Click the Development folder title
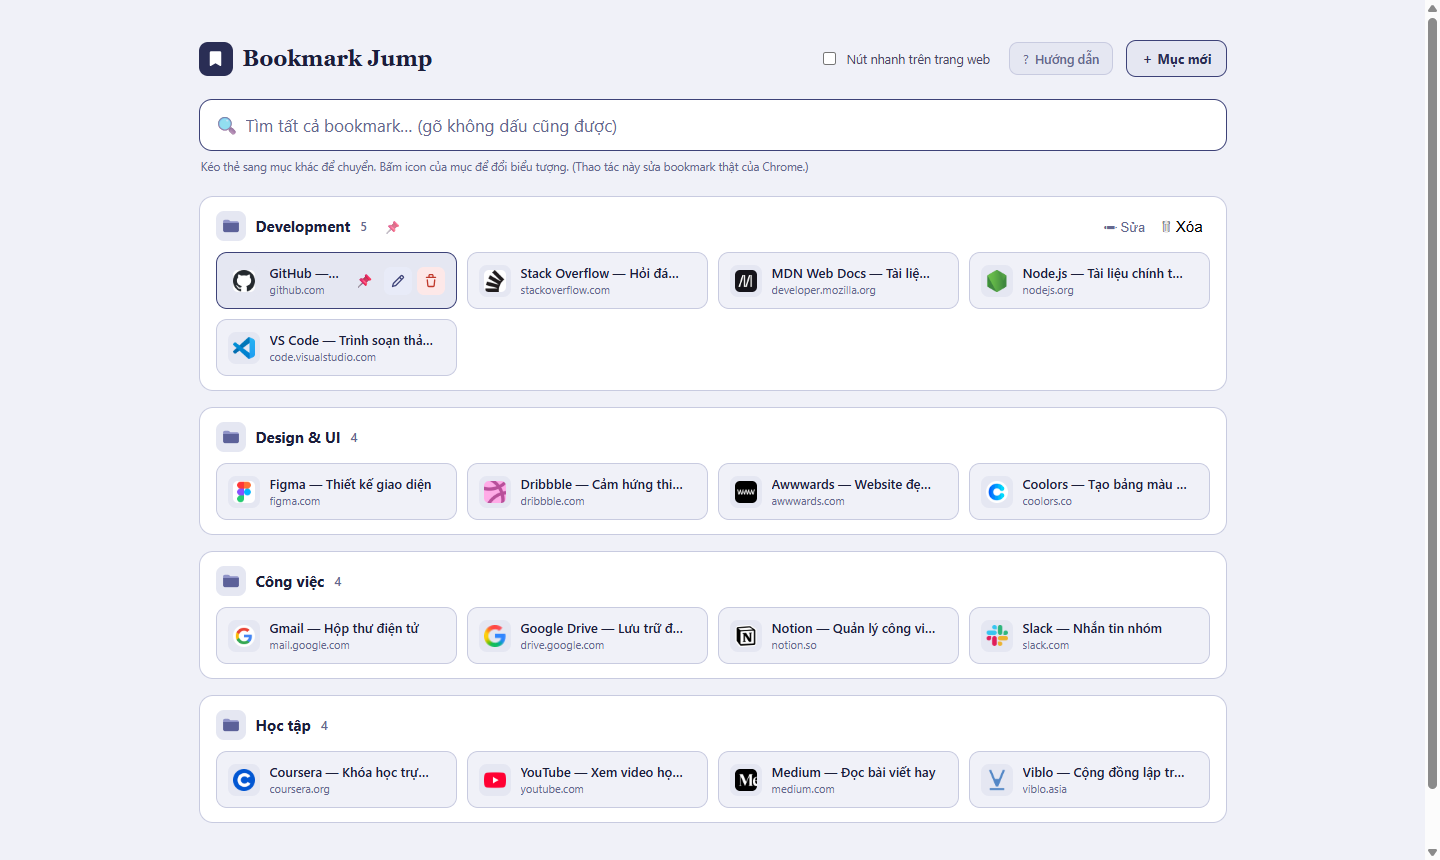The image size is (1440, 860). (x=303, y=227)
